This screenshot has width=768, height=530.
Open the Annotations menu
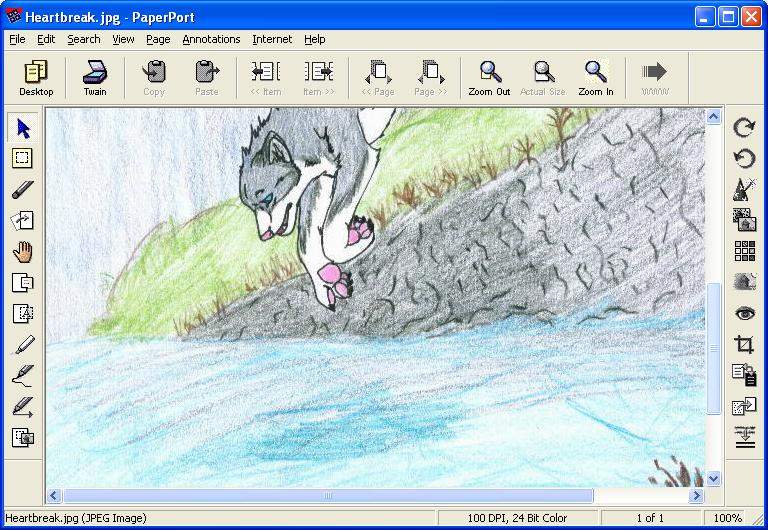(211, 39)
